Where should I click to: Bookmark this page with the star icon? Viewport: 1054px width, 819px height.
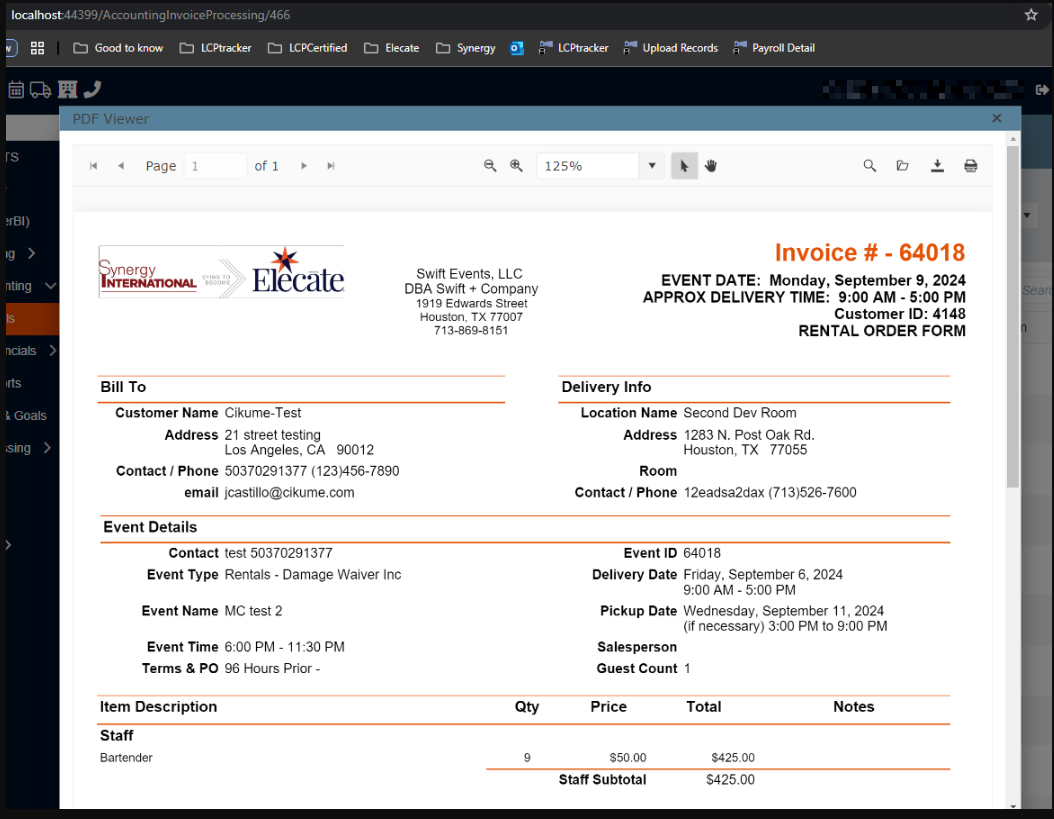[1031, 15]
